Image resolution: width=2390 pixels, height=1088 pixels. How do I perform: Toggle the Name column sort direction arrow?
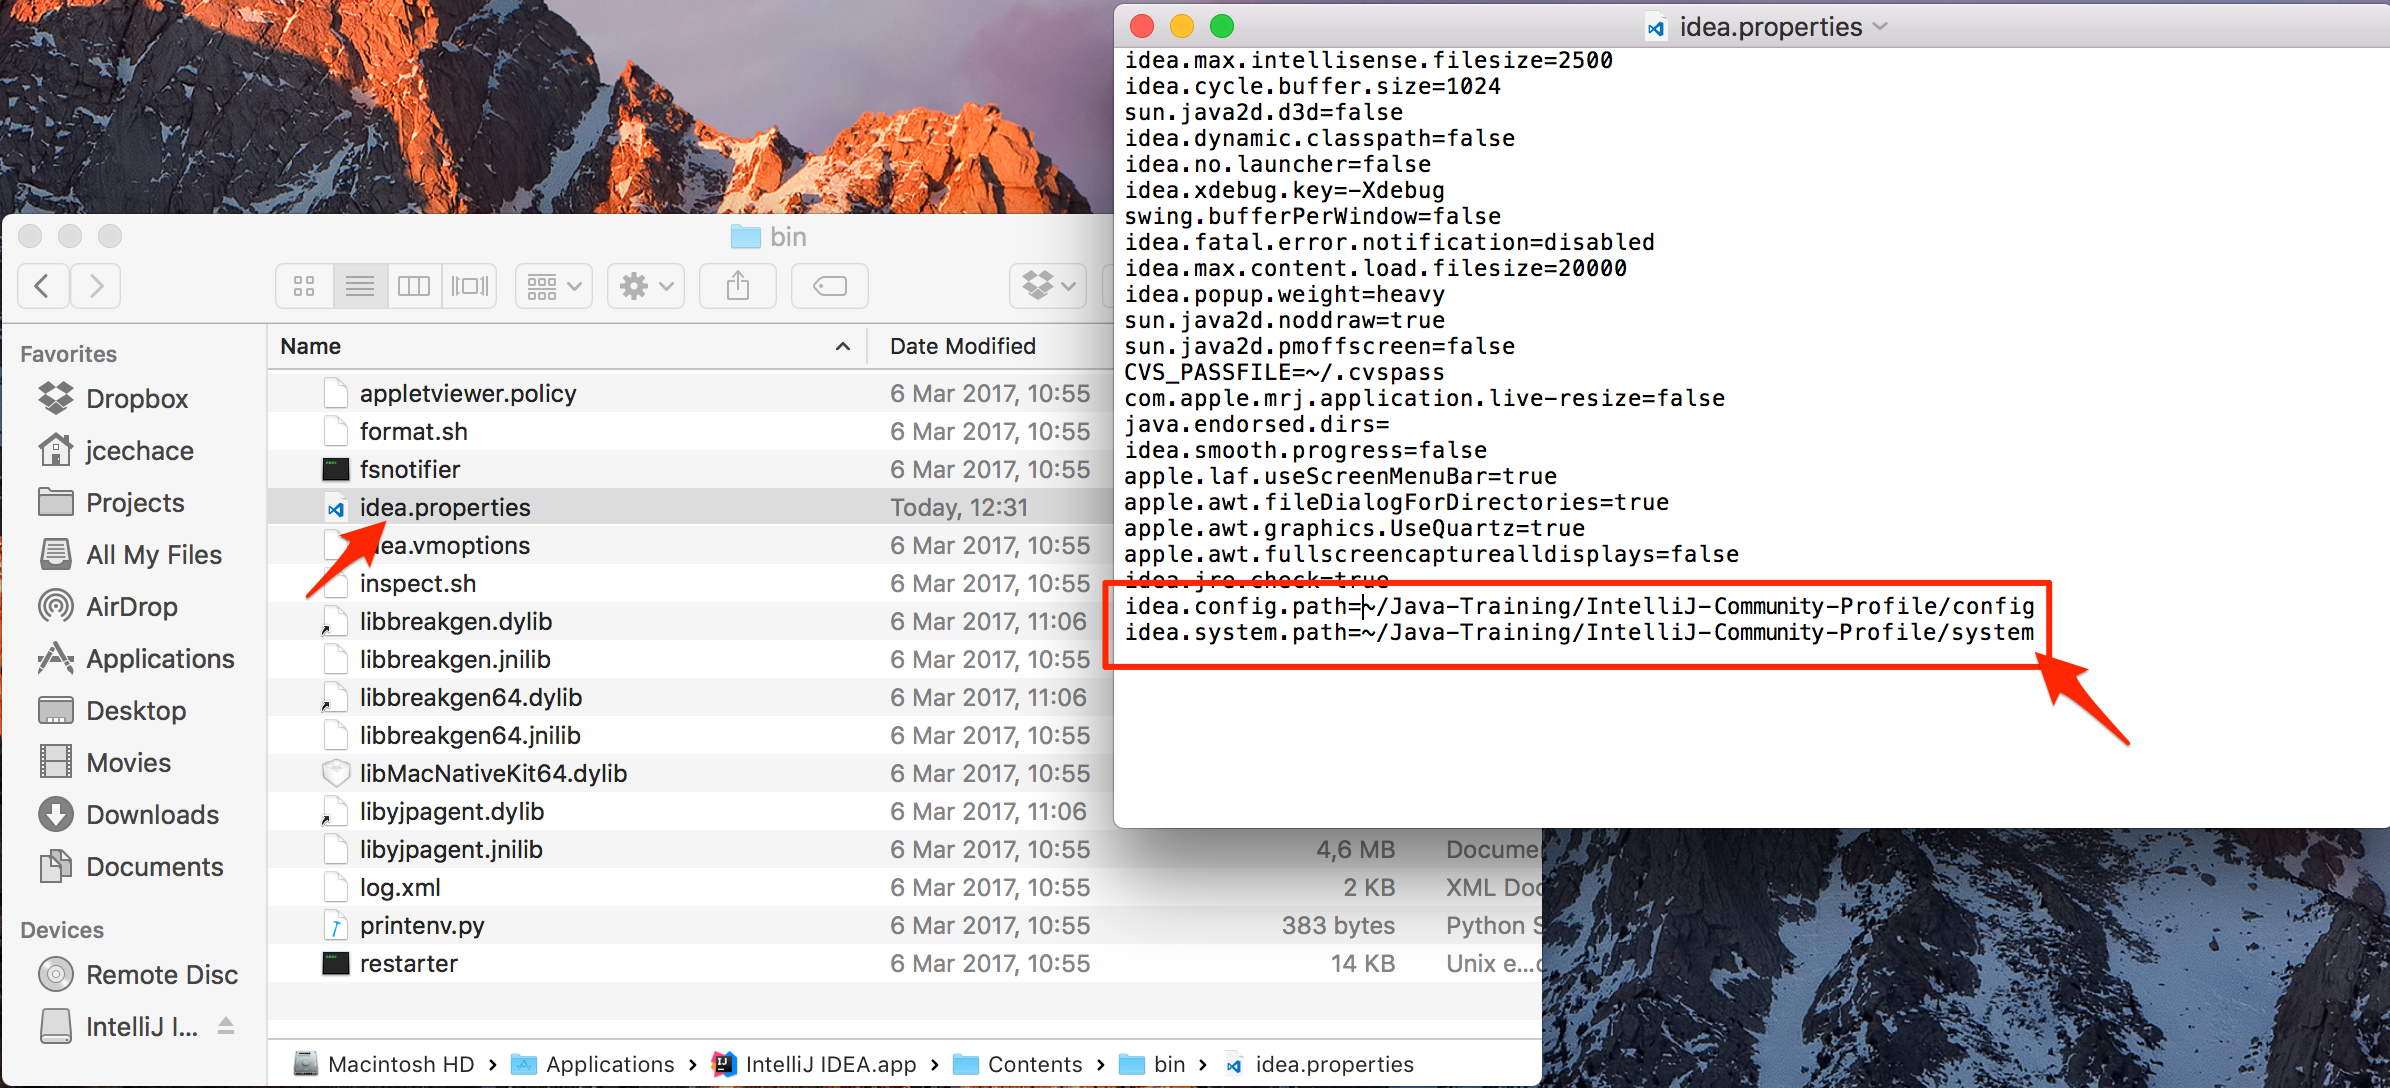pyautogui.click(x=843, y=346)
